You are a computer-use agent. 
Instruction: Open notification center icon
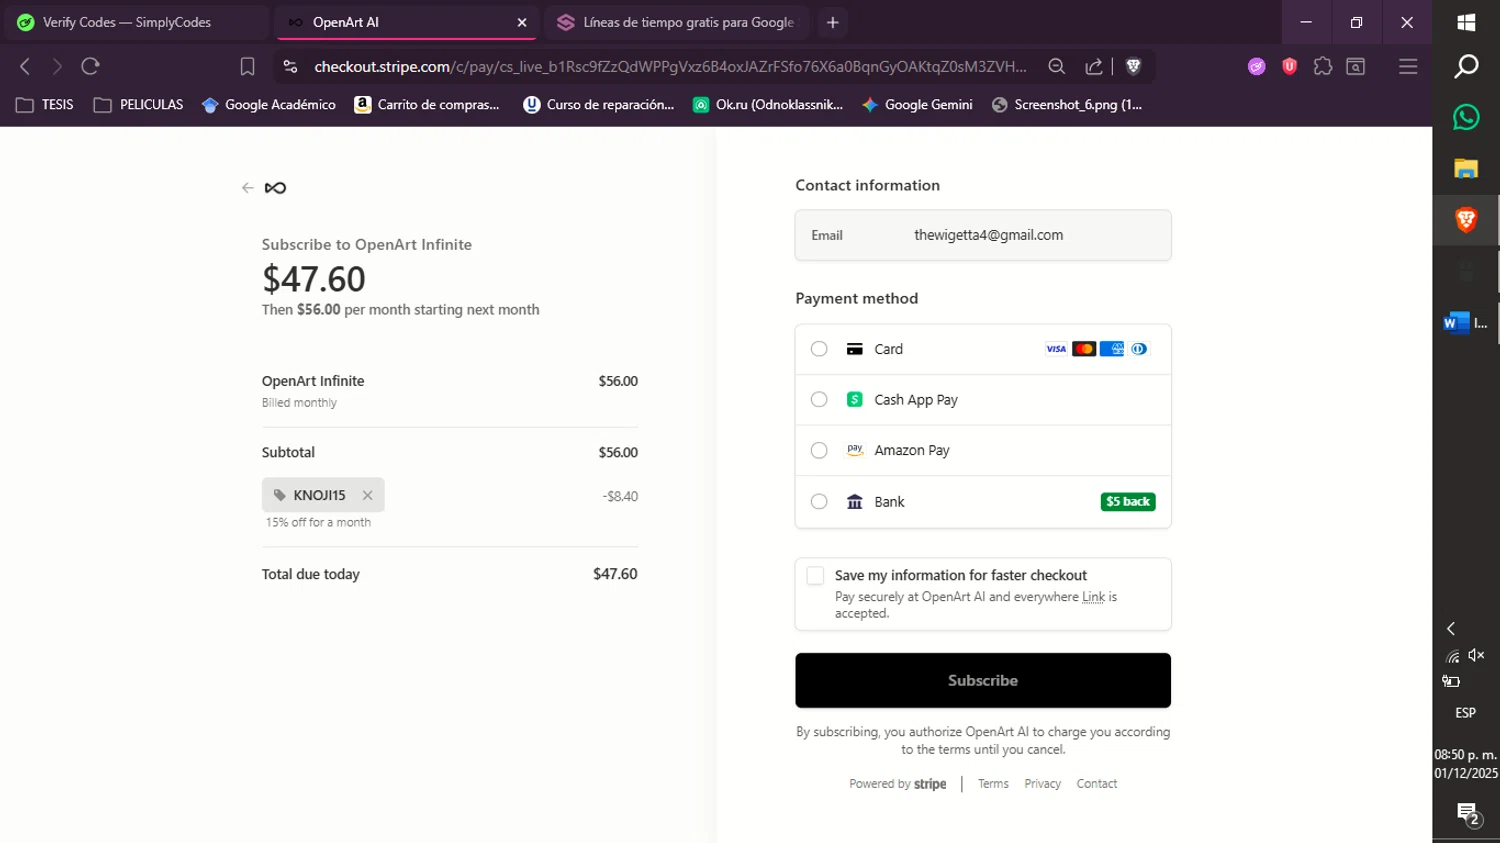click(1467, 813)
